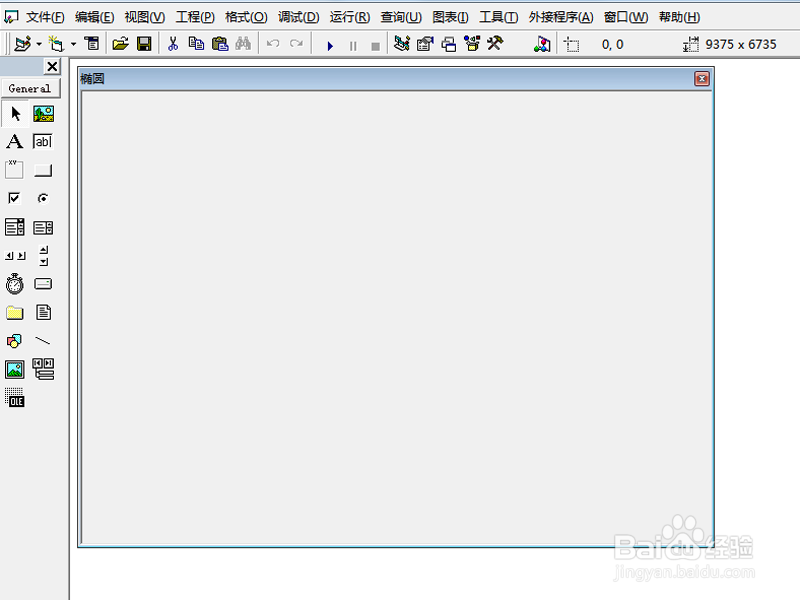Open the 调试(D) menu
Viewport: 800px width, 600px height.
click(x=298, y=17)
